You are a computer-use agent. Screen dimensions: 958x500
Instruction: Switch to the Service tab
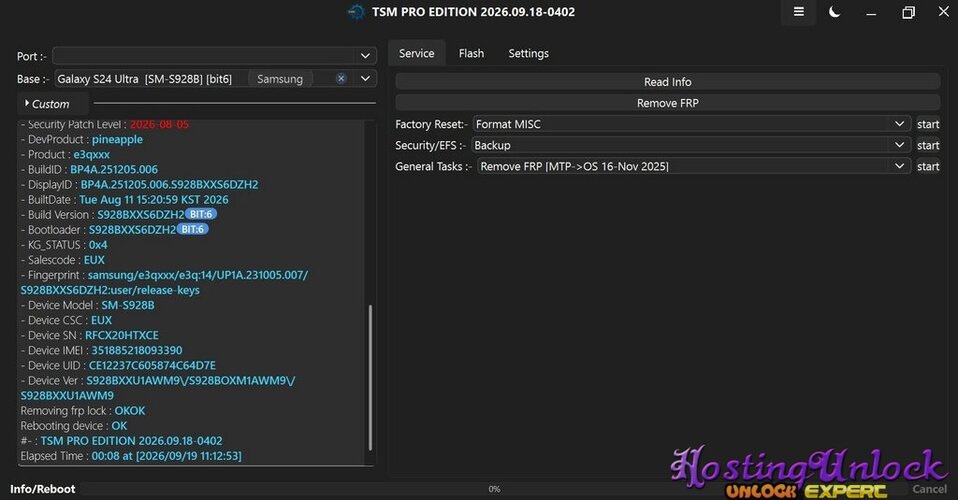tap(417, 53)
